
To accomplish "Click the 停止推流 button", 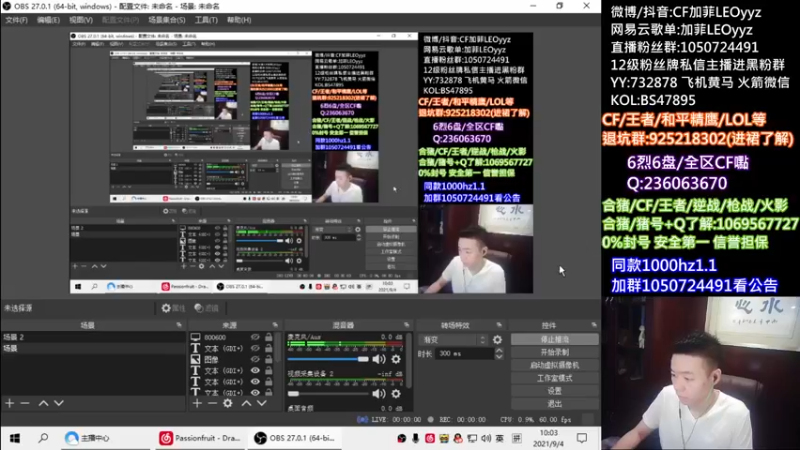I will coord(555,339).
